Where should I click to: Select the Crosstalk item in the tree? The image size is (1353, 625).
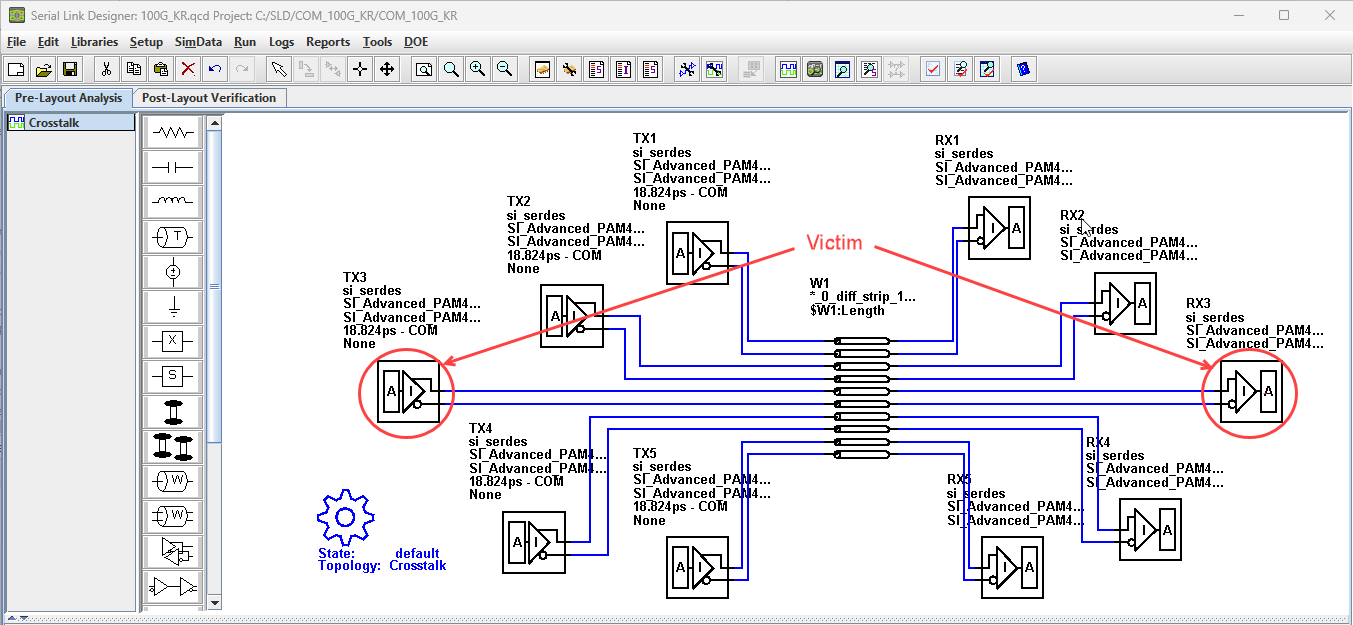(x=54, y=123)
